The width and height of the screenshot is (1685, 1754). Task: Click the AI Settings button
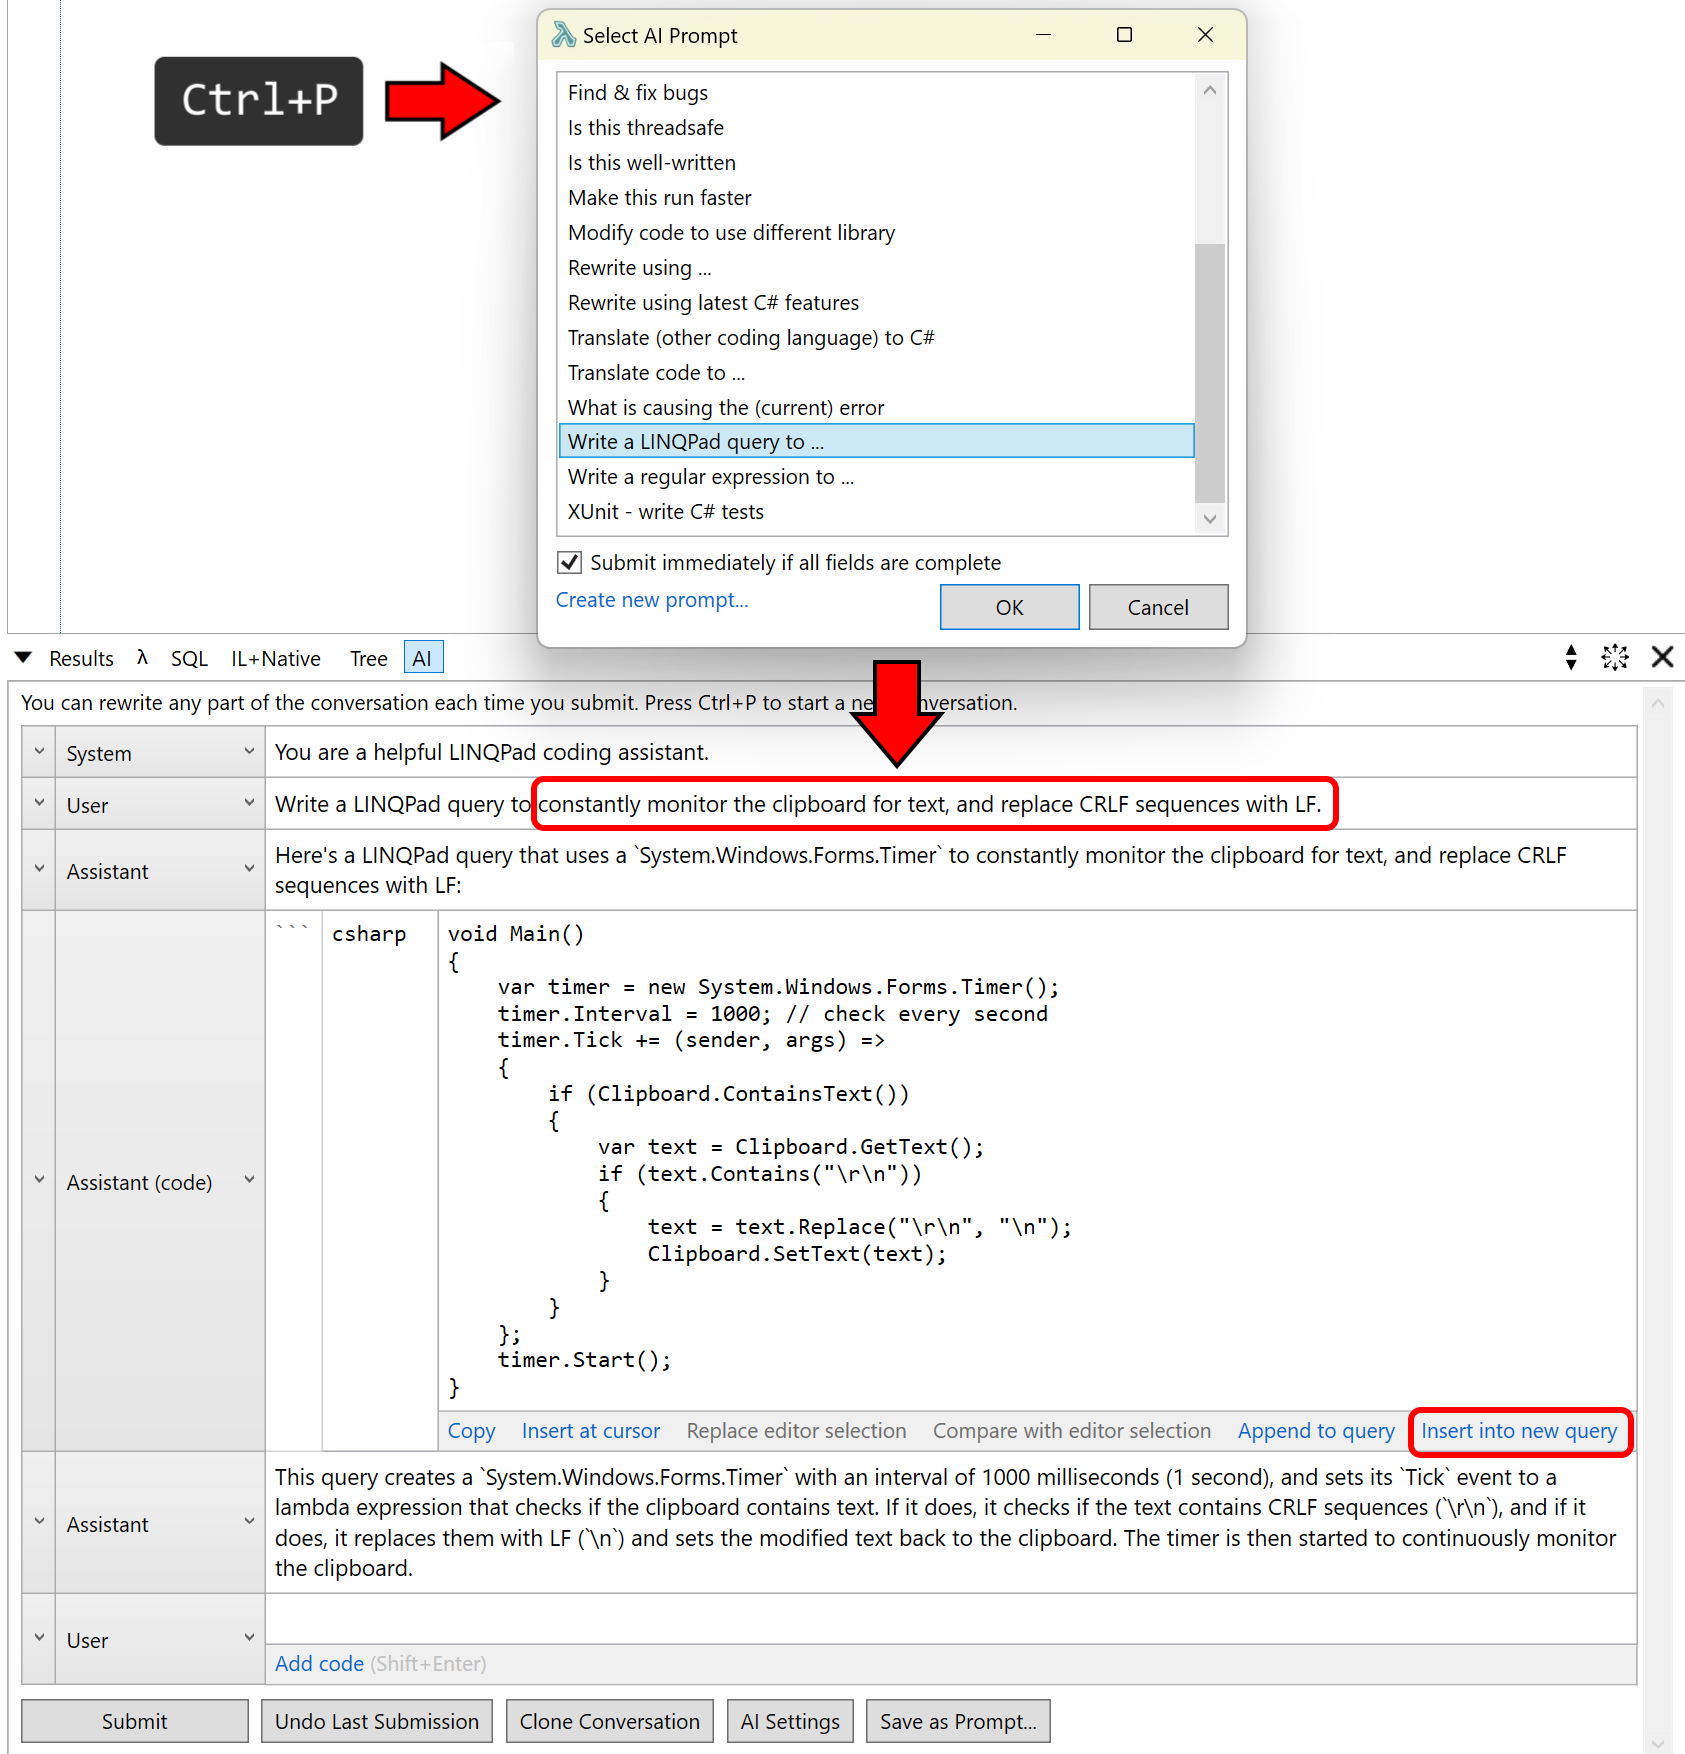789,1721
